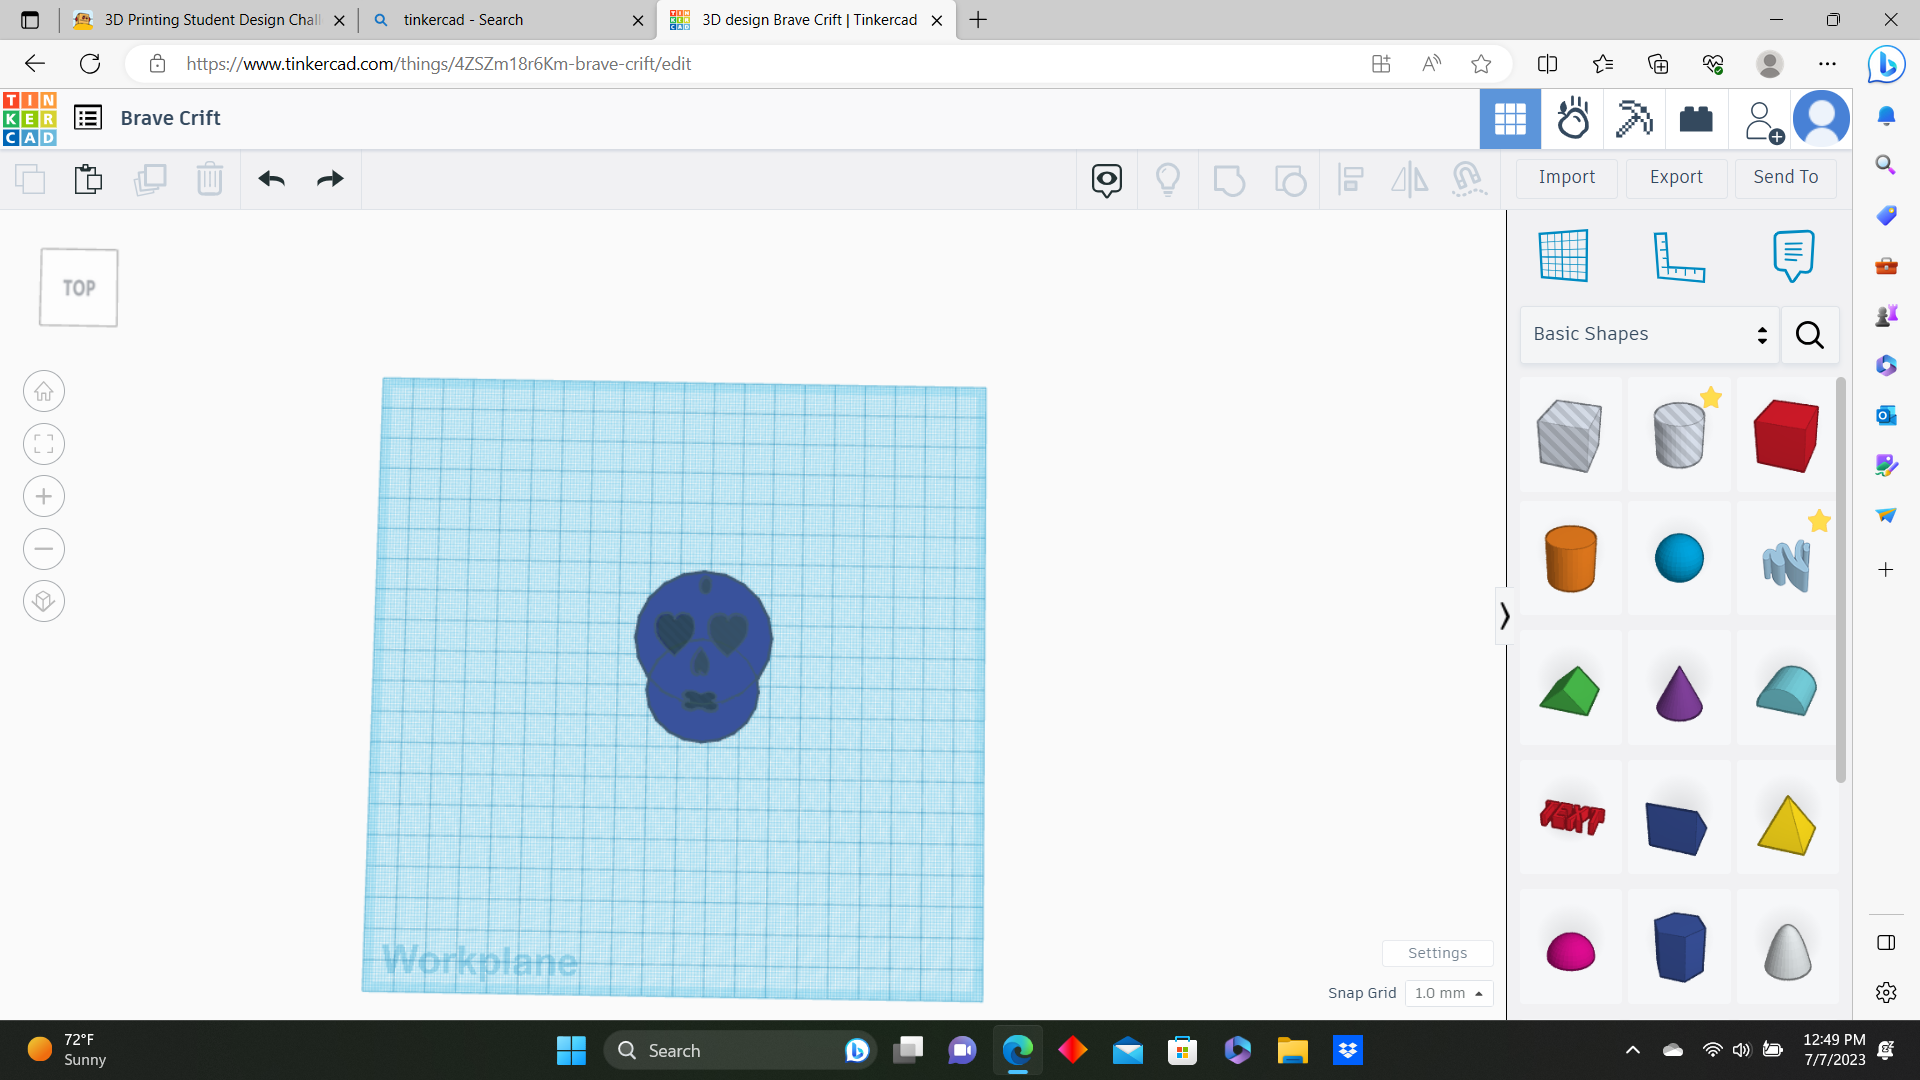
Task: Zoom in using the left sidebar plus icon
Action: [x=43, y=496]
